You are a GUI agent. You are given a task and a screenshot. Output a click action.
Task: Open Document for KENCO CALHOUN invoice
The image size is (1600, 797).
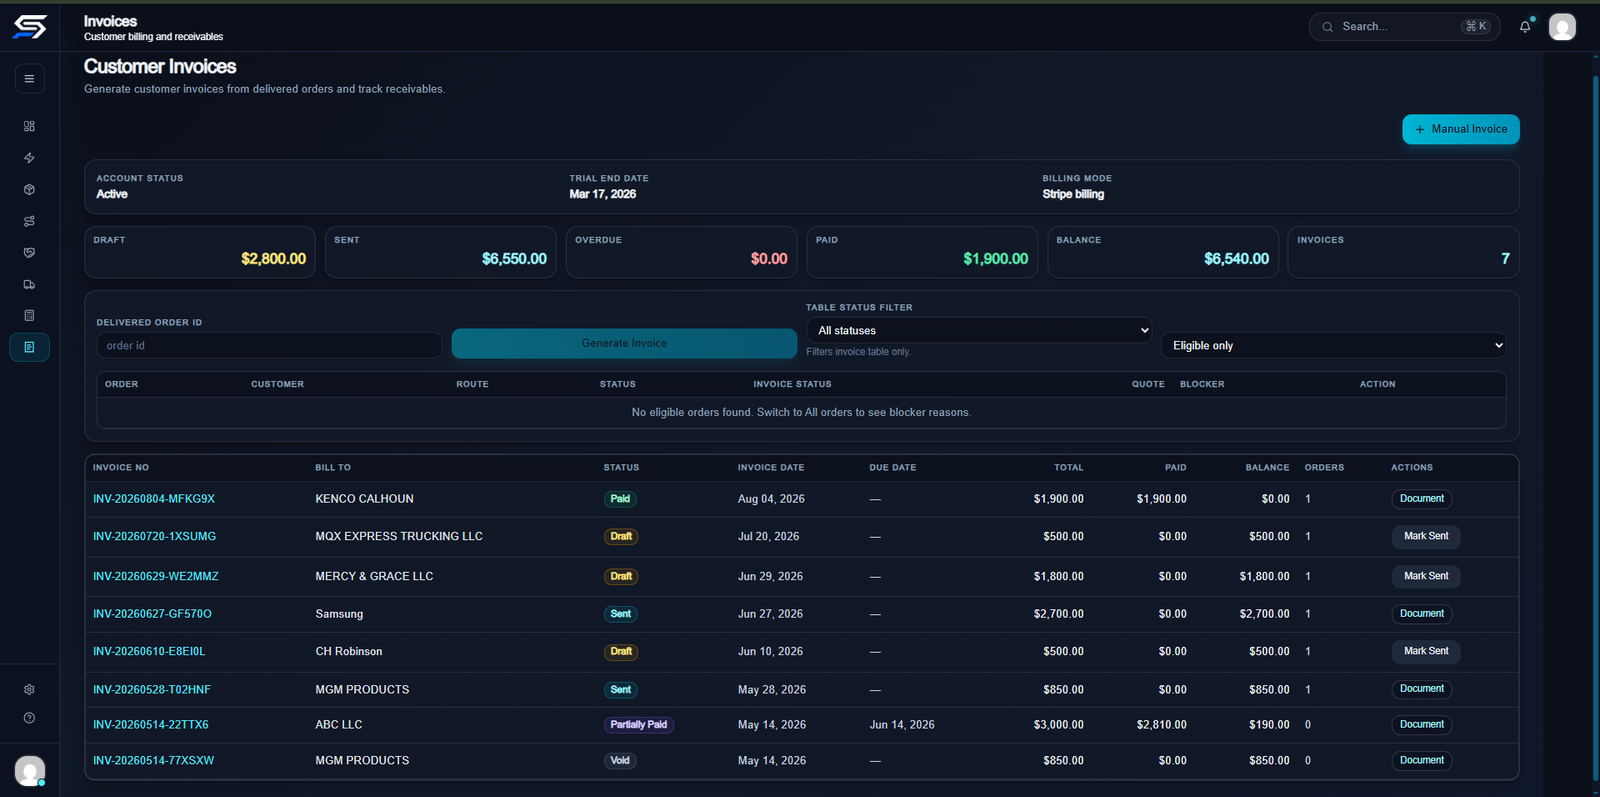coord(1421,499)
